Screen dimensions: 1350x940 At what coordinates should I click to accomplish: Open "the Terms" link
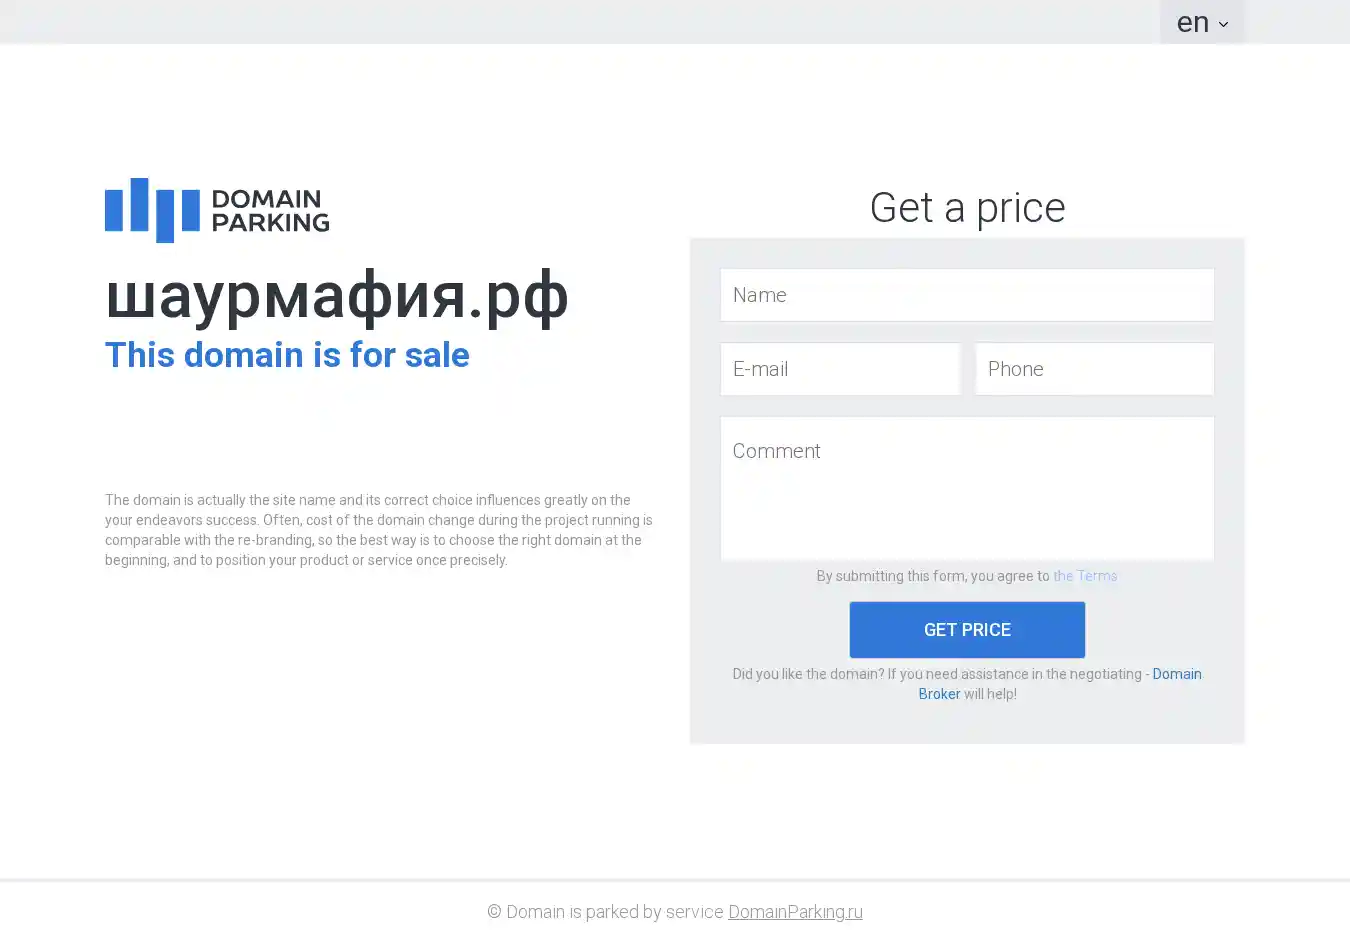(1085, 576)
